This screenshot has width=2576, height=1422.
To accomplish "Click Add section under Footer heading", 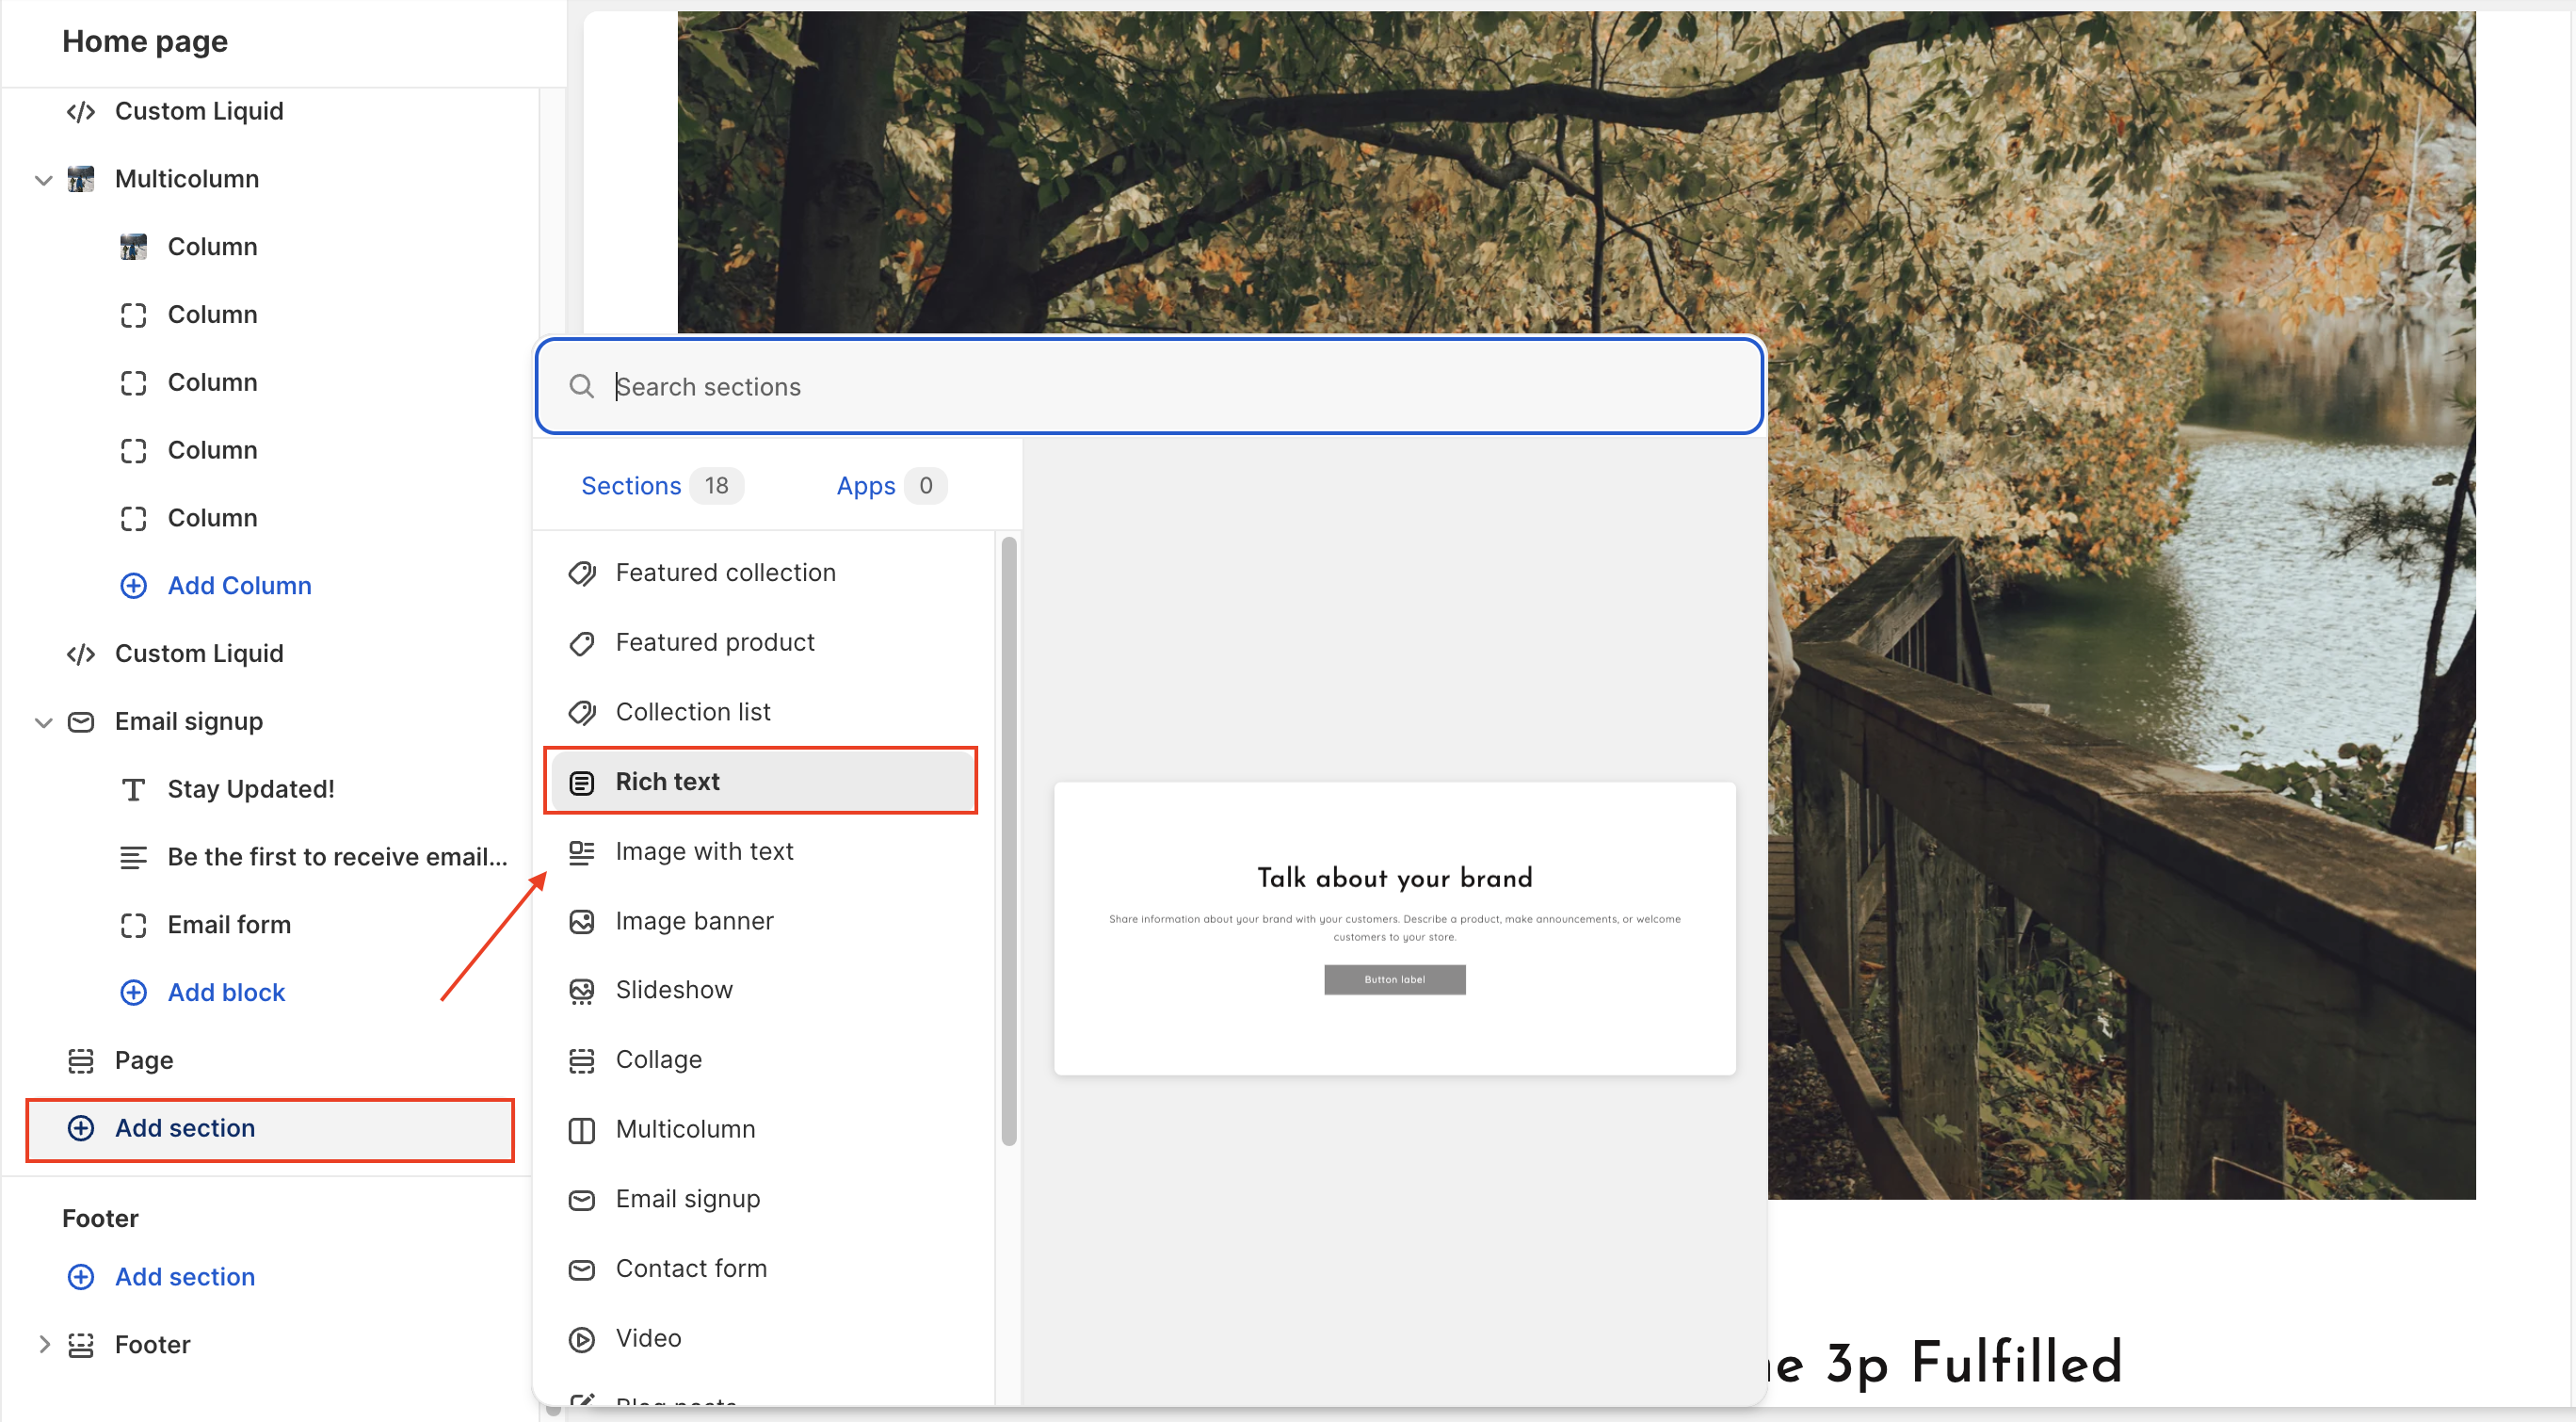I will pyautogui.click(x=185, y=1276).
